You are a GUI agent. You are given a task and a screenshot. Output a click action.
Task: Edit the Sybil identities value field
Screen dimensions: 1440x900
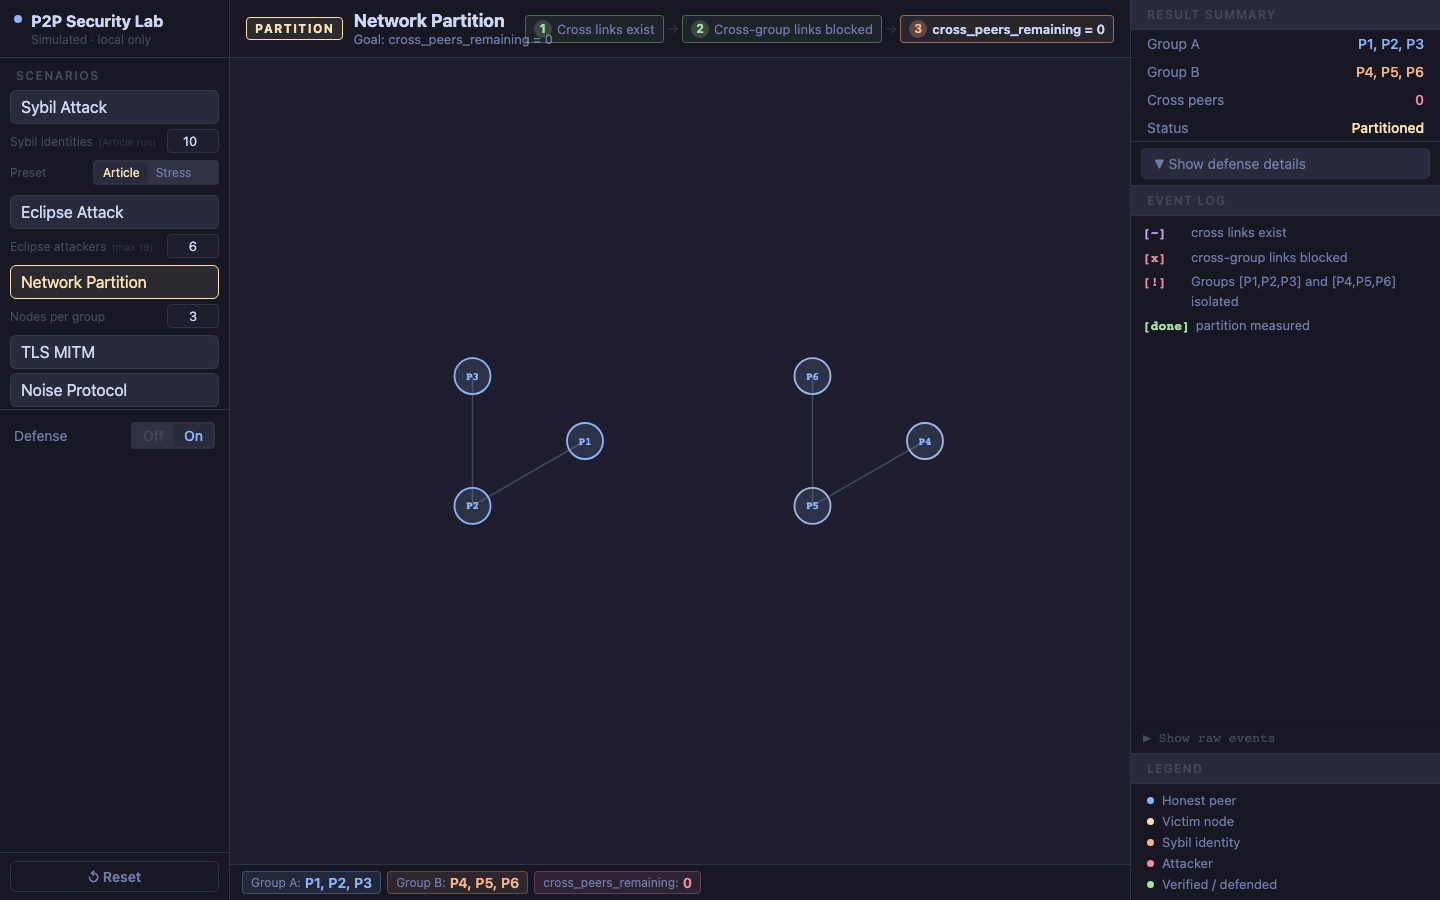tap(192, 141)
